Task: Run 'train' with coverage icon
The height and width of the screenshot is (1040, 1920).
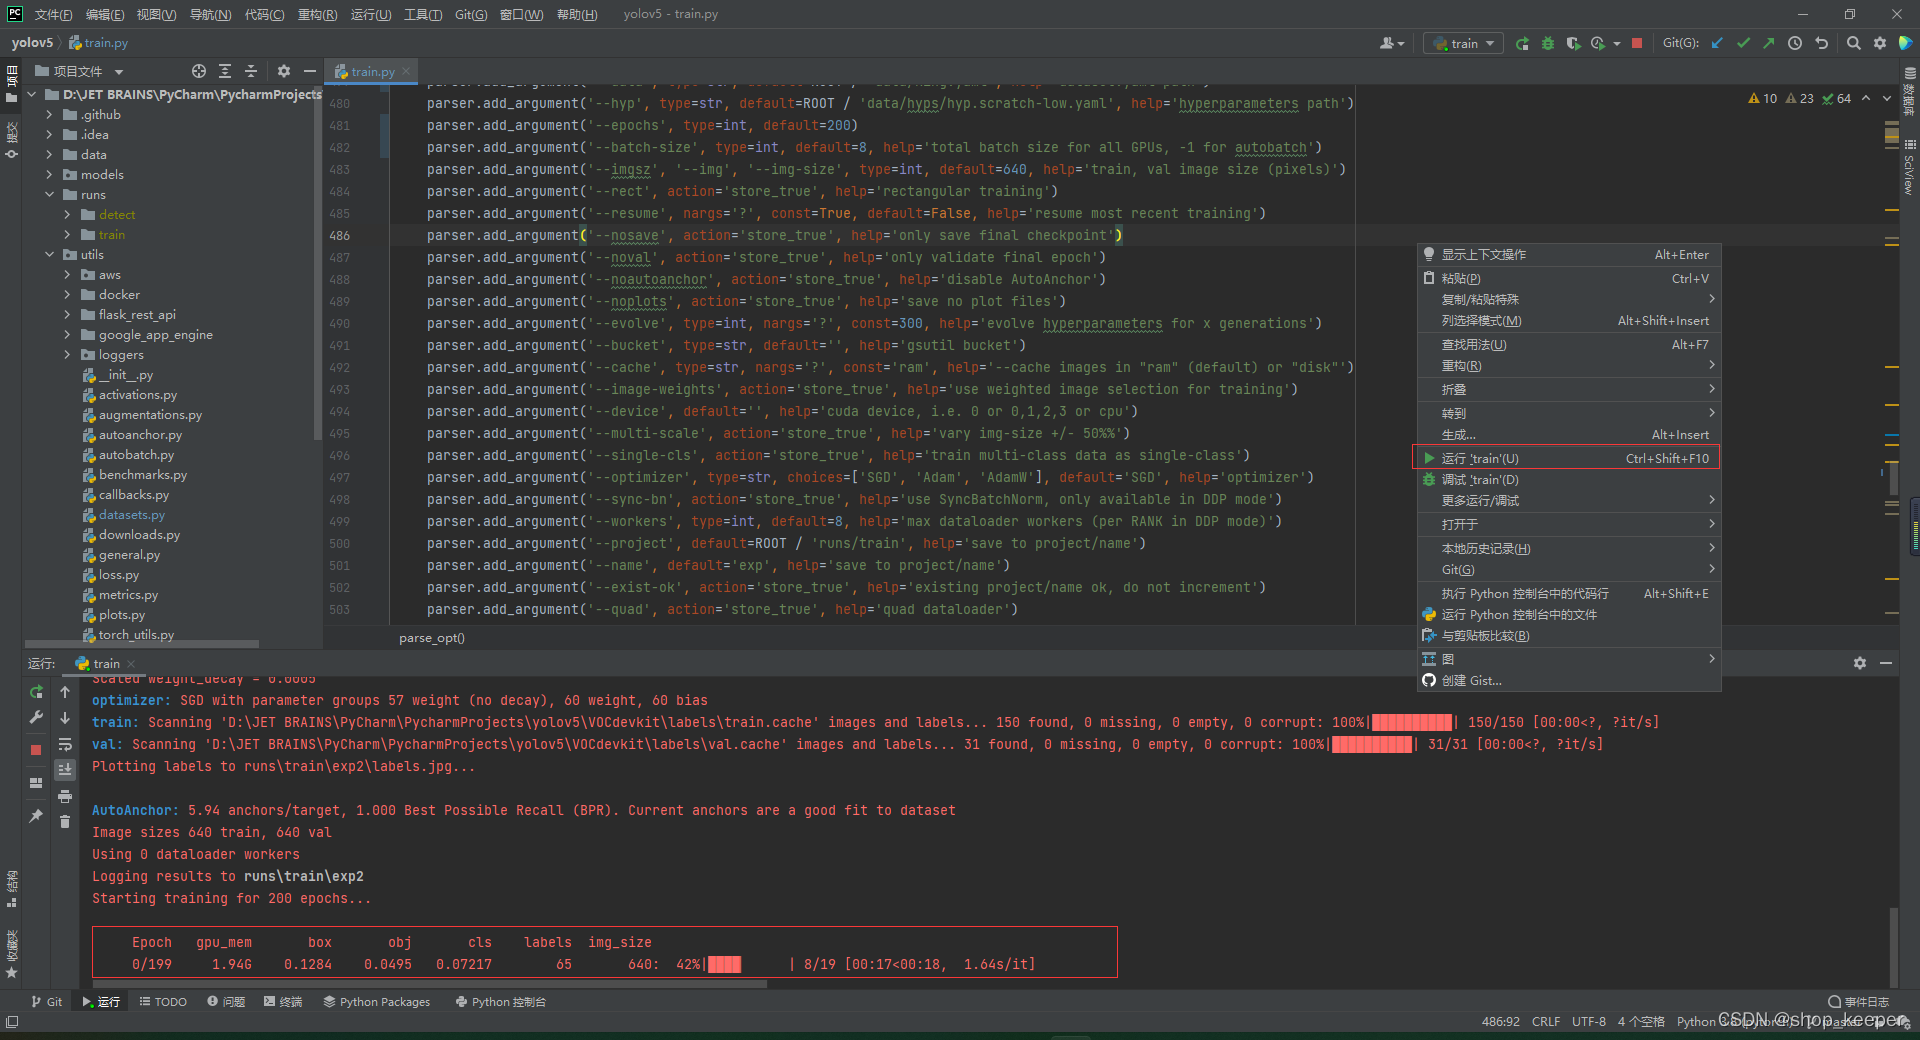Action: (x=1573, y=43)
